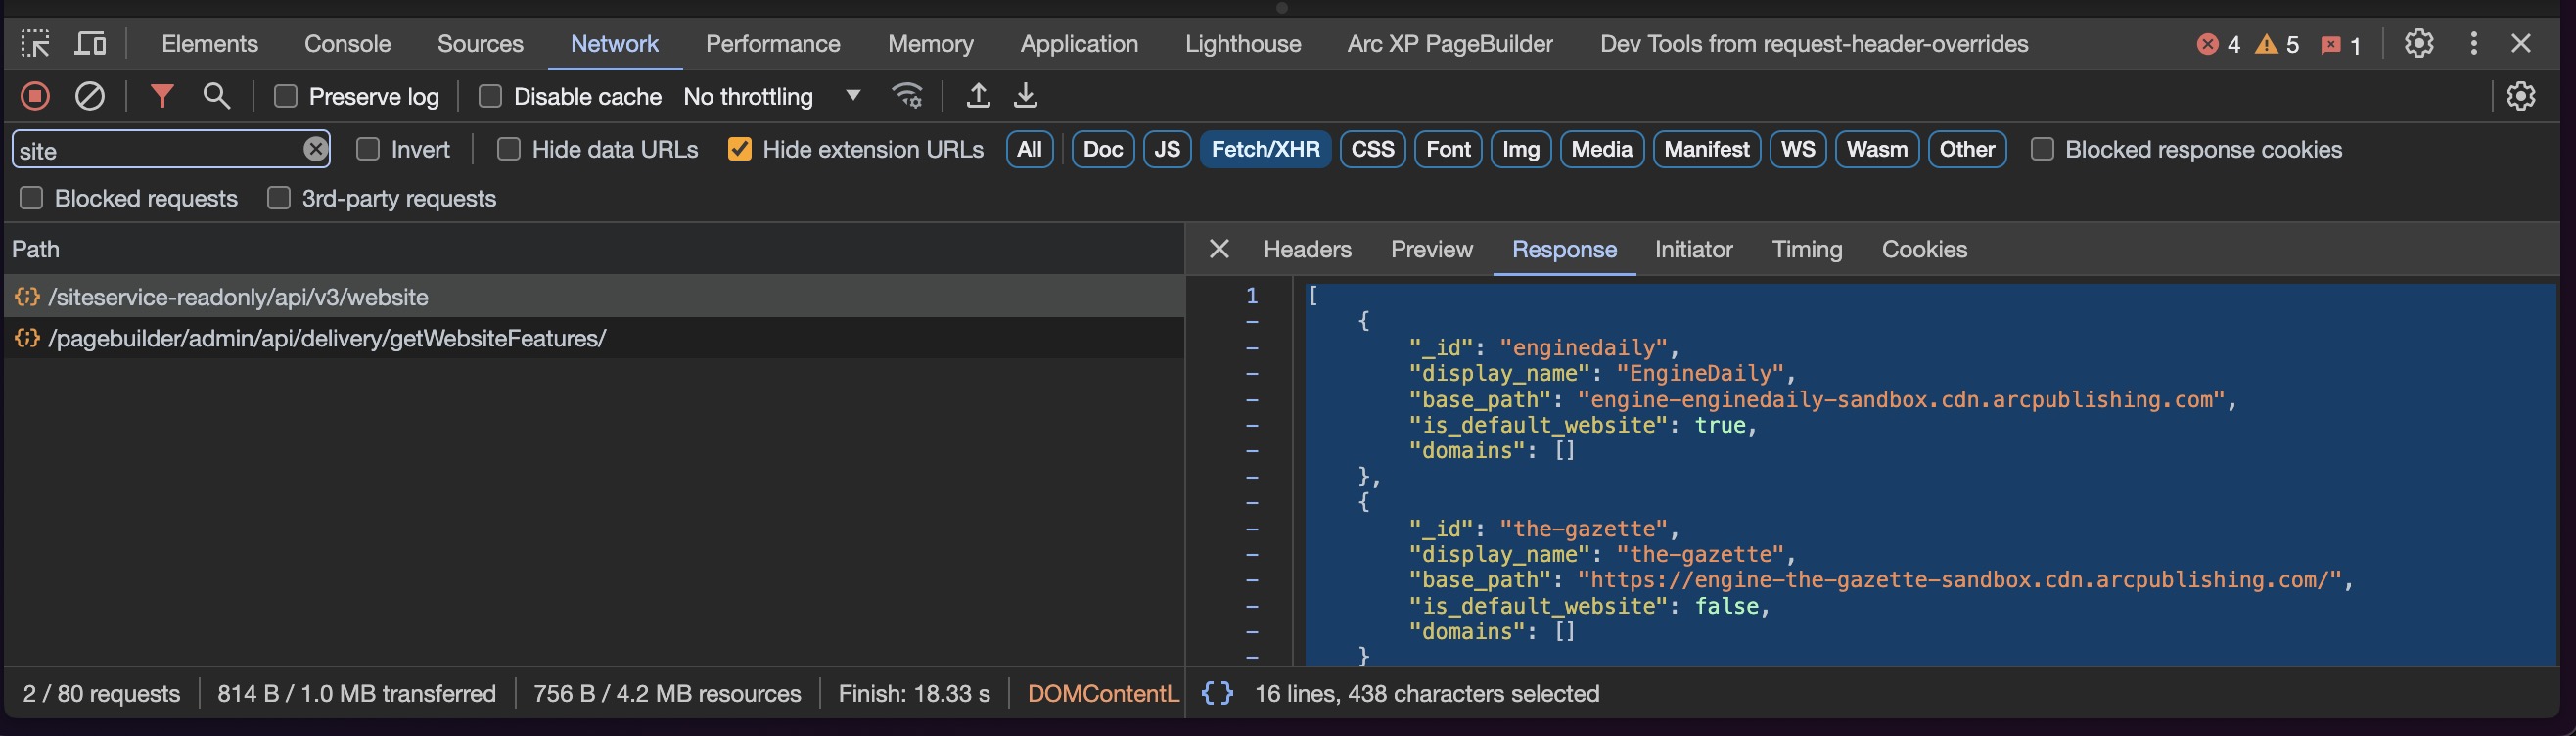Open the Performance tab
This screenshot has height=736, width=2576.
tap(773, 43)
